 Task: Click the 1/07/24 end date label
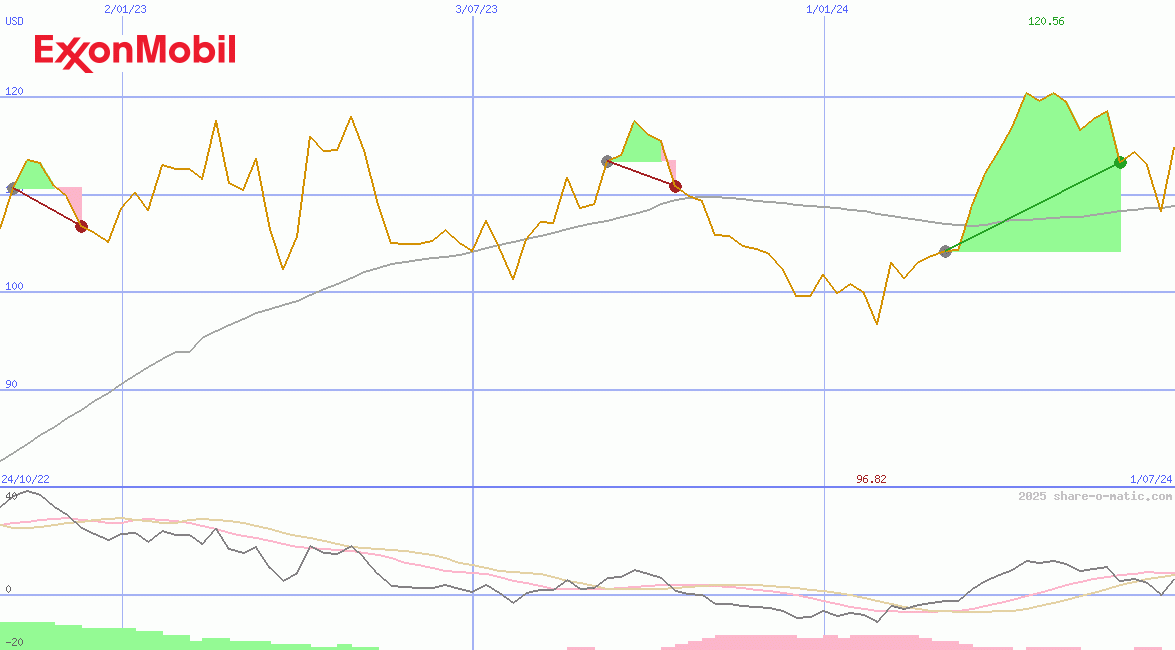click(1150, 479)
